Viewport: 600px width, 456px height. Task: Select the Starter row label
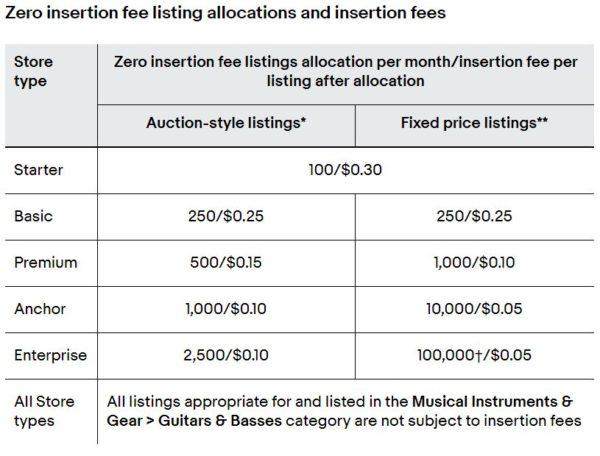coord(38,170)
